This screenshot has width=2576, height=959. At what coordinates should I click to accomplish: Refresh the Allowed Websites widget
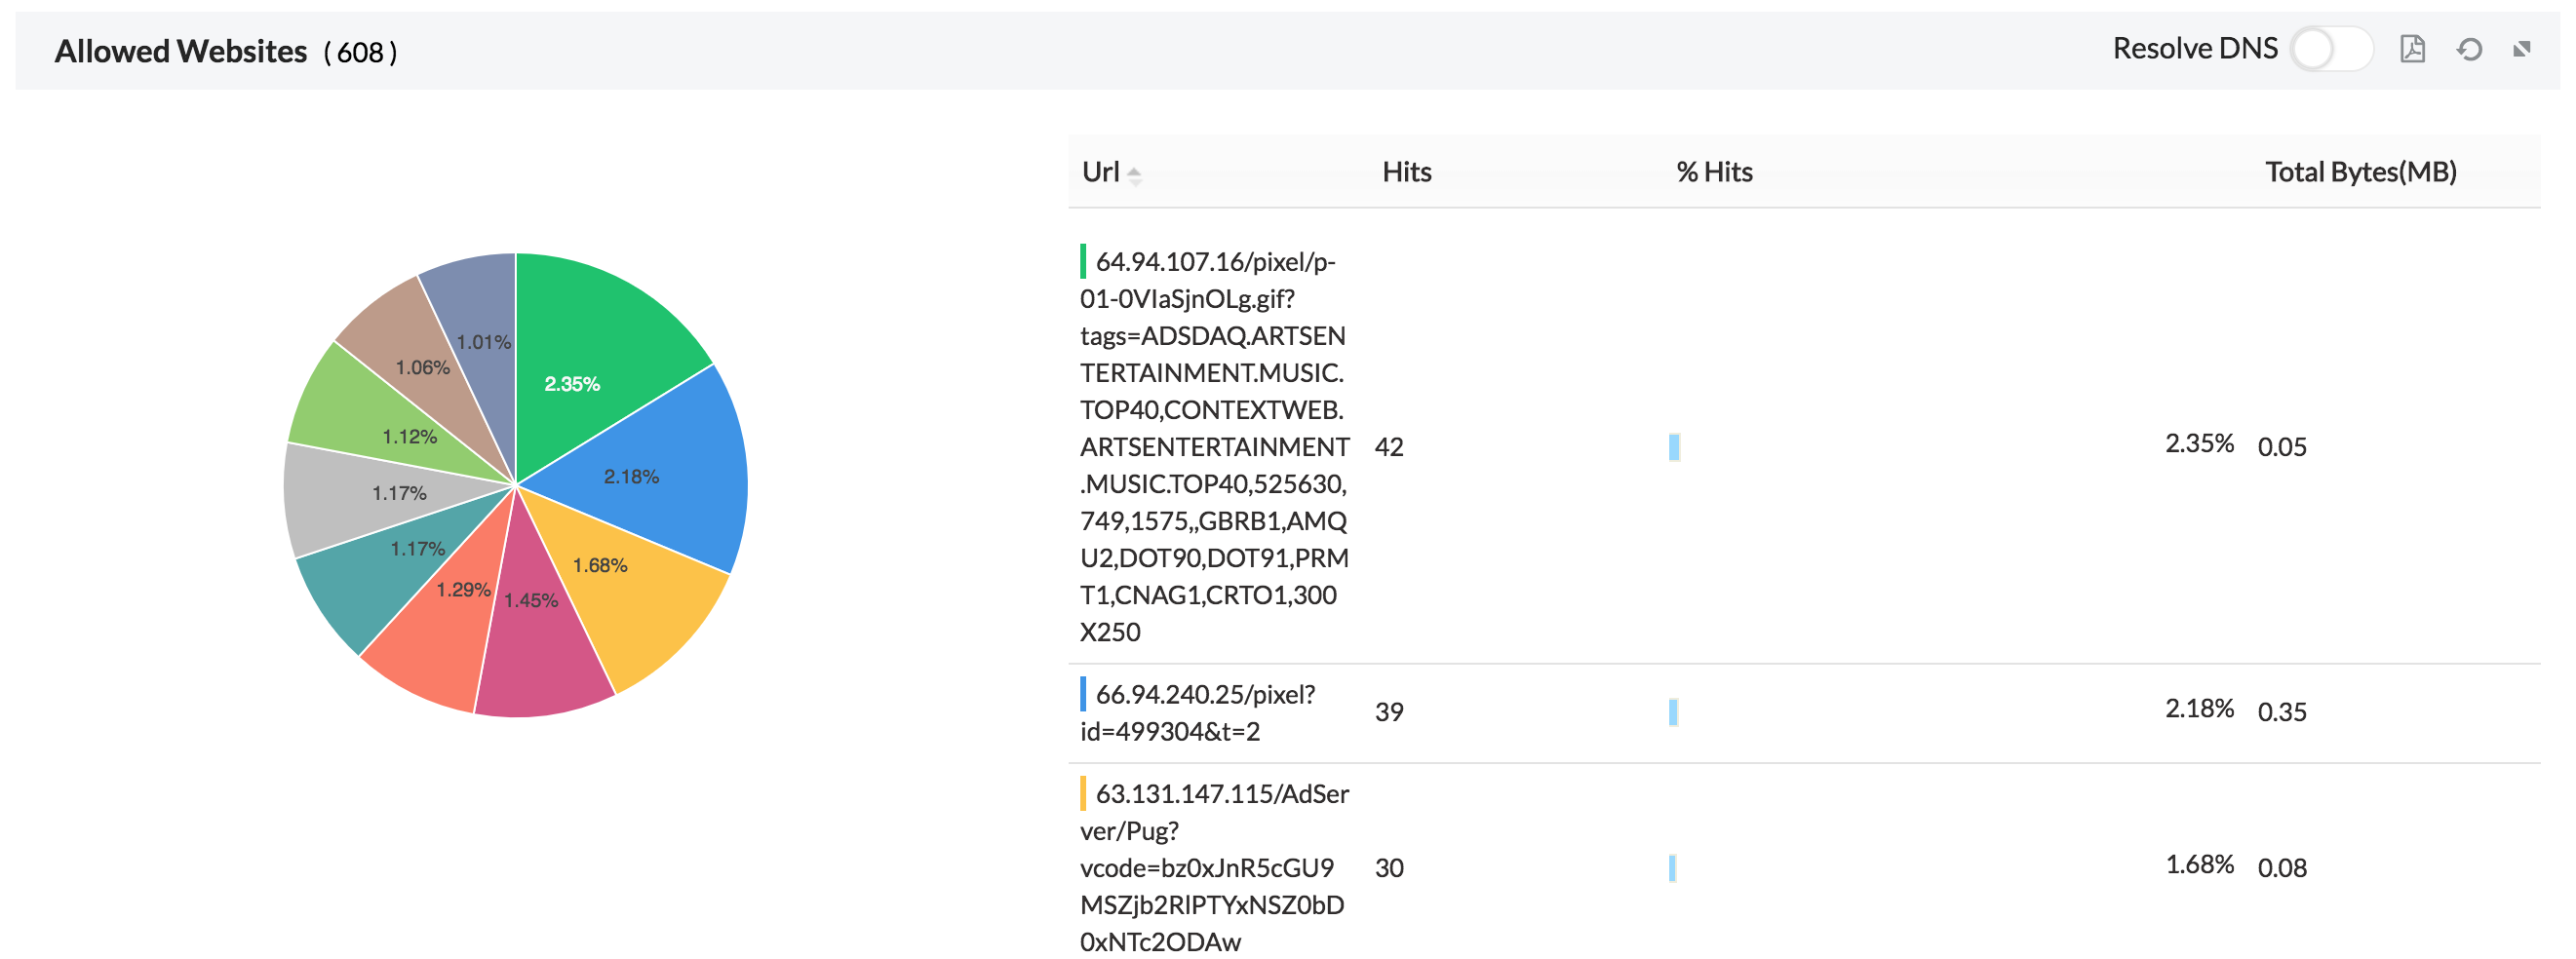coord(2470,48)
